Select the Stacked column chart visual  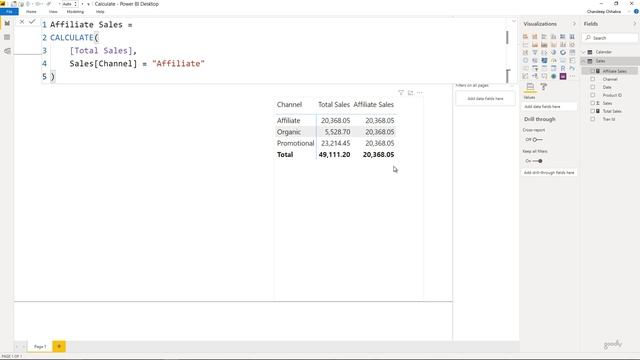click(x=535, y=37)
